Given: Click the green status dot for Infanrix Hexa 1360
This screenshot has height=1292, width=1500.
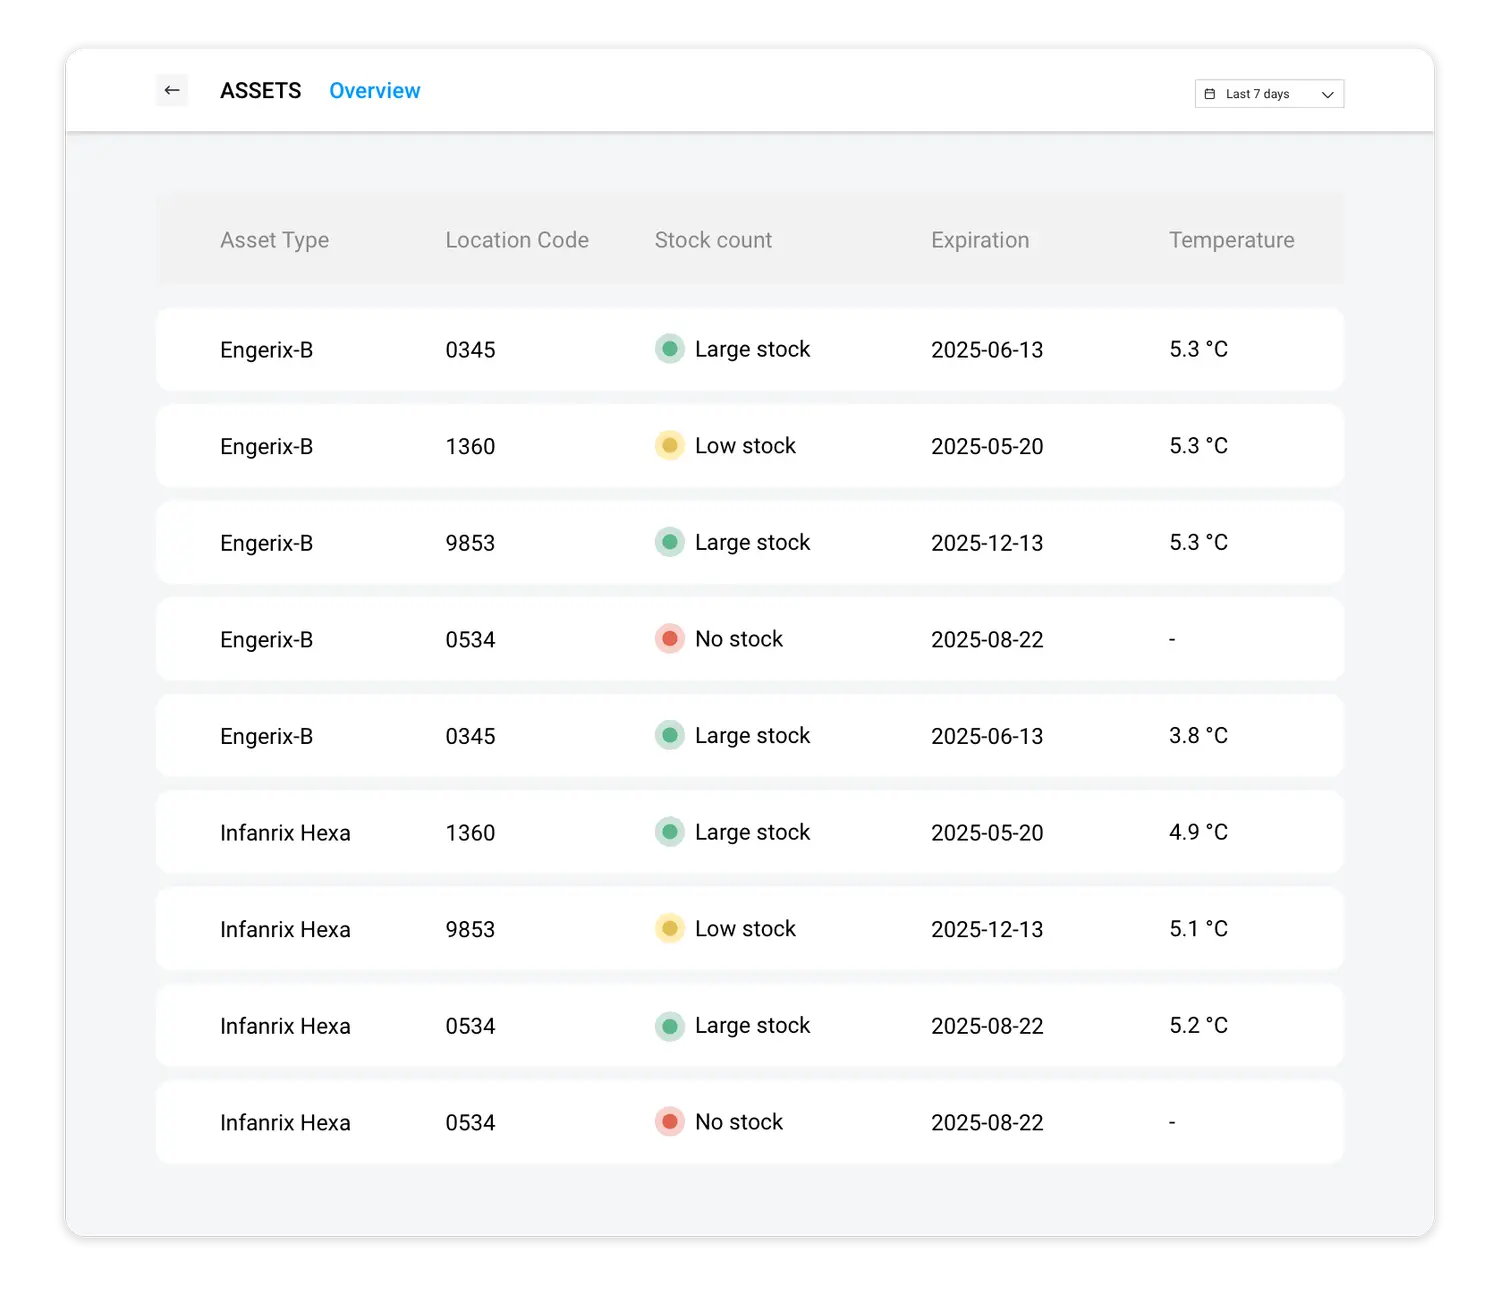Looking at the screenshot, I should (x=670, y=832).
